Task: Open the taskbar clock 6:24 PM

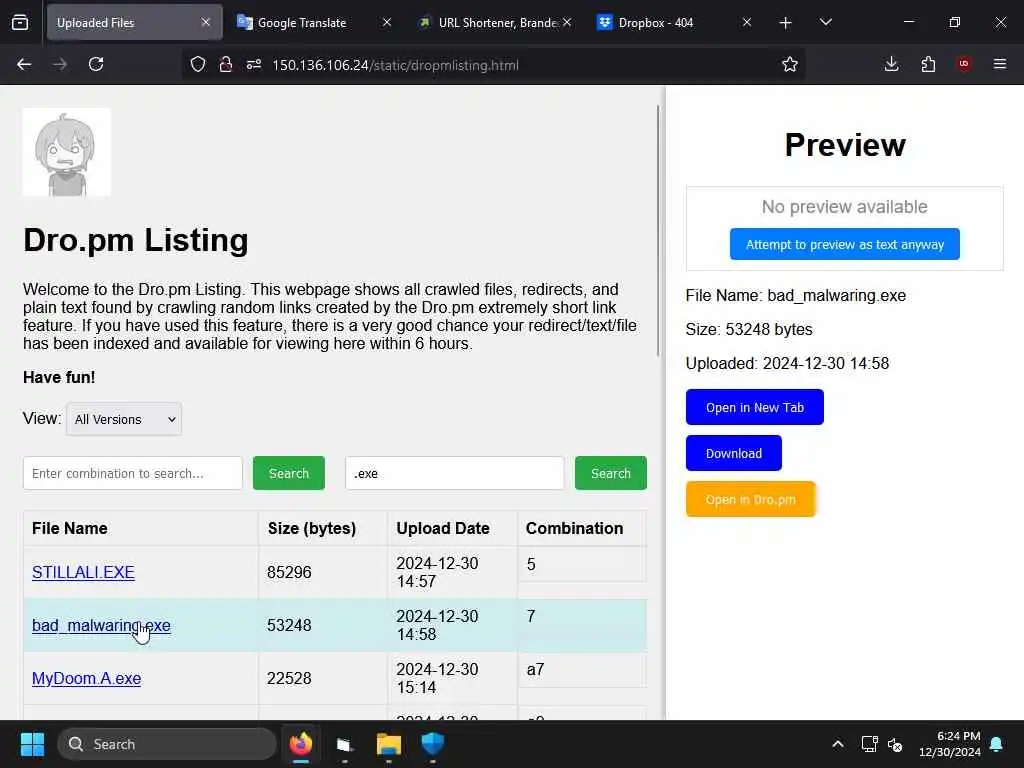Action: [950, 744]
